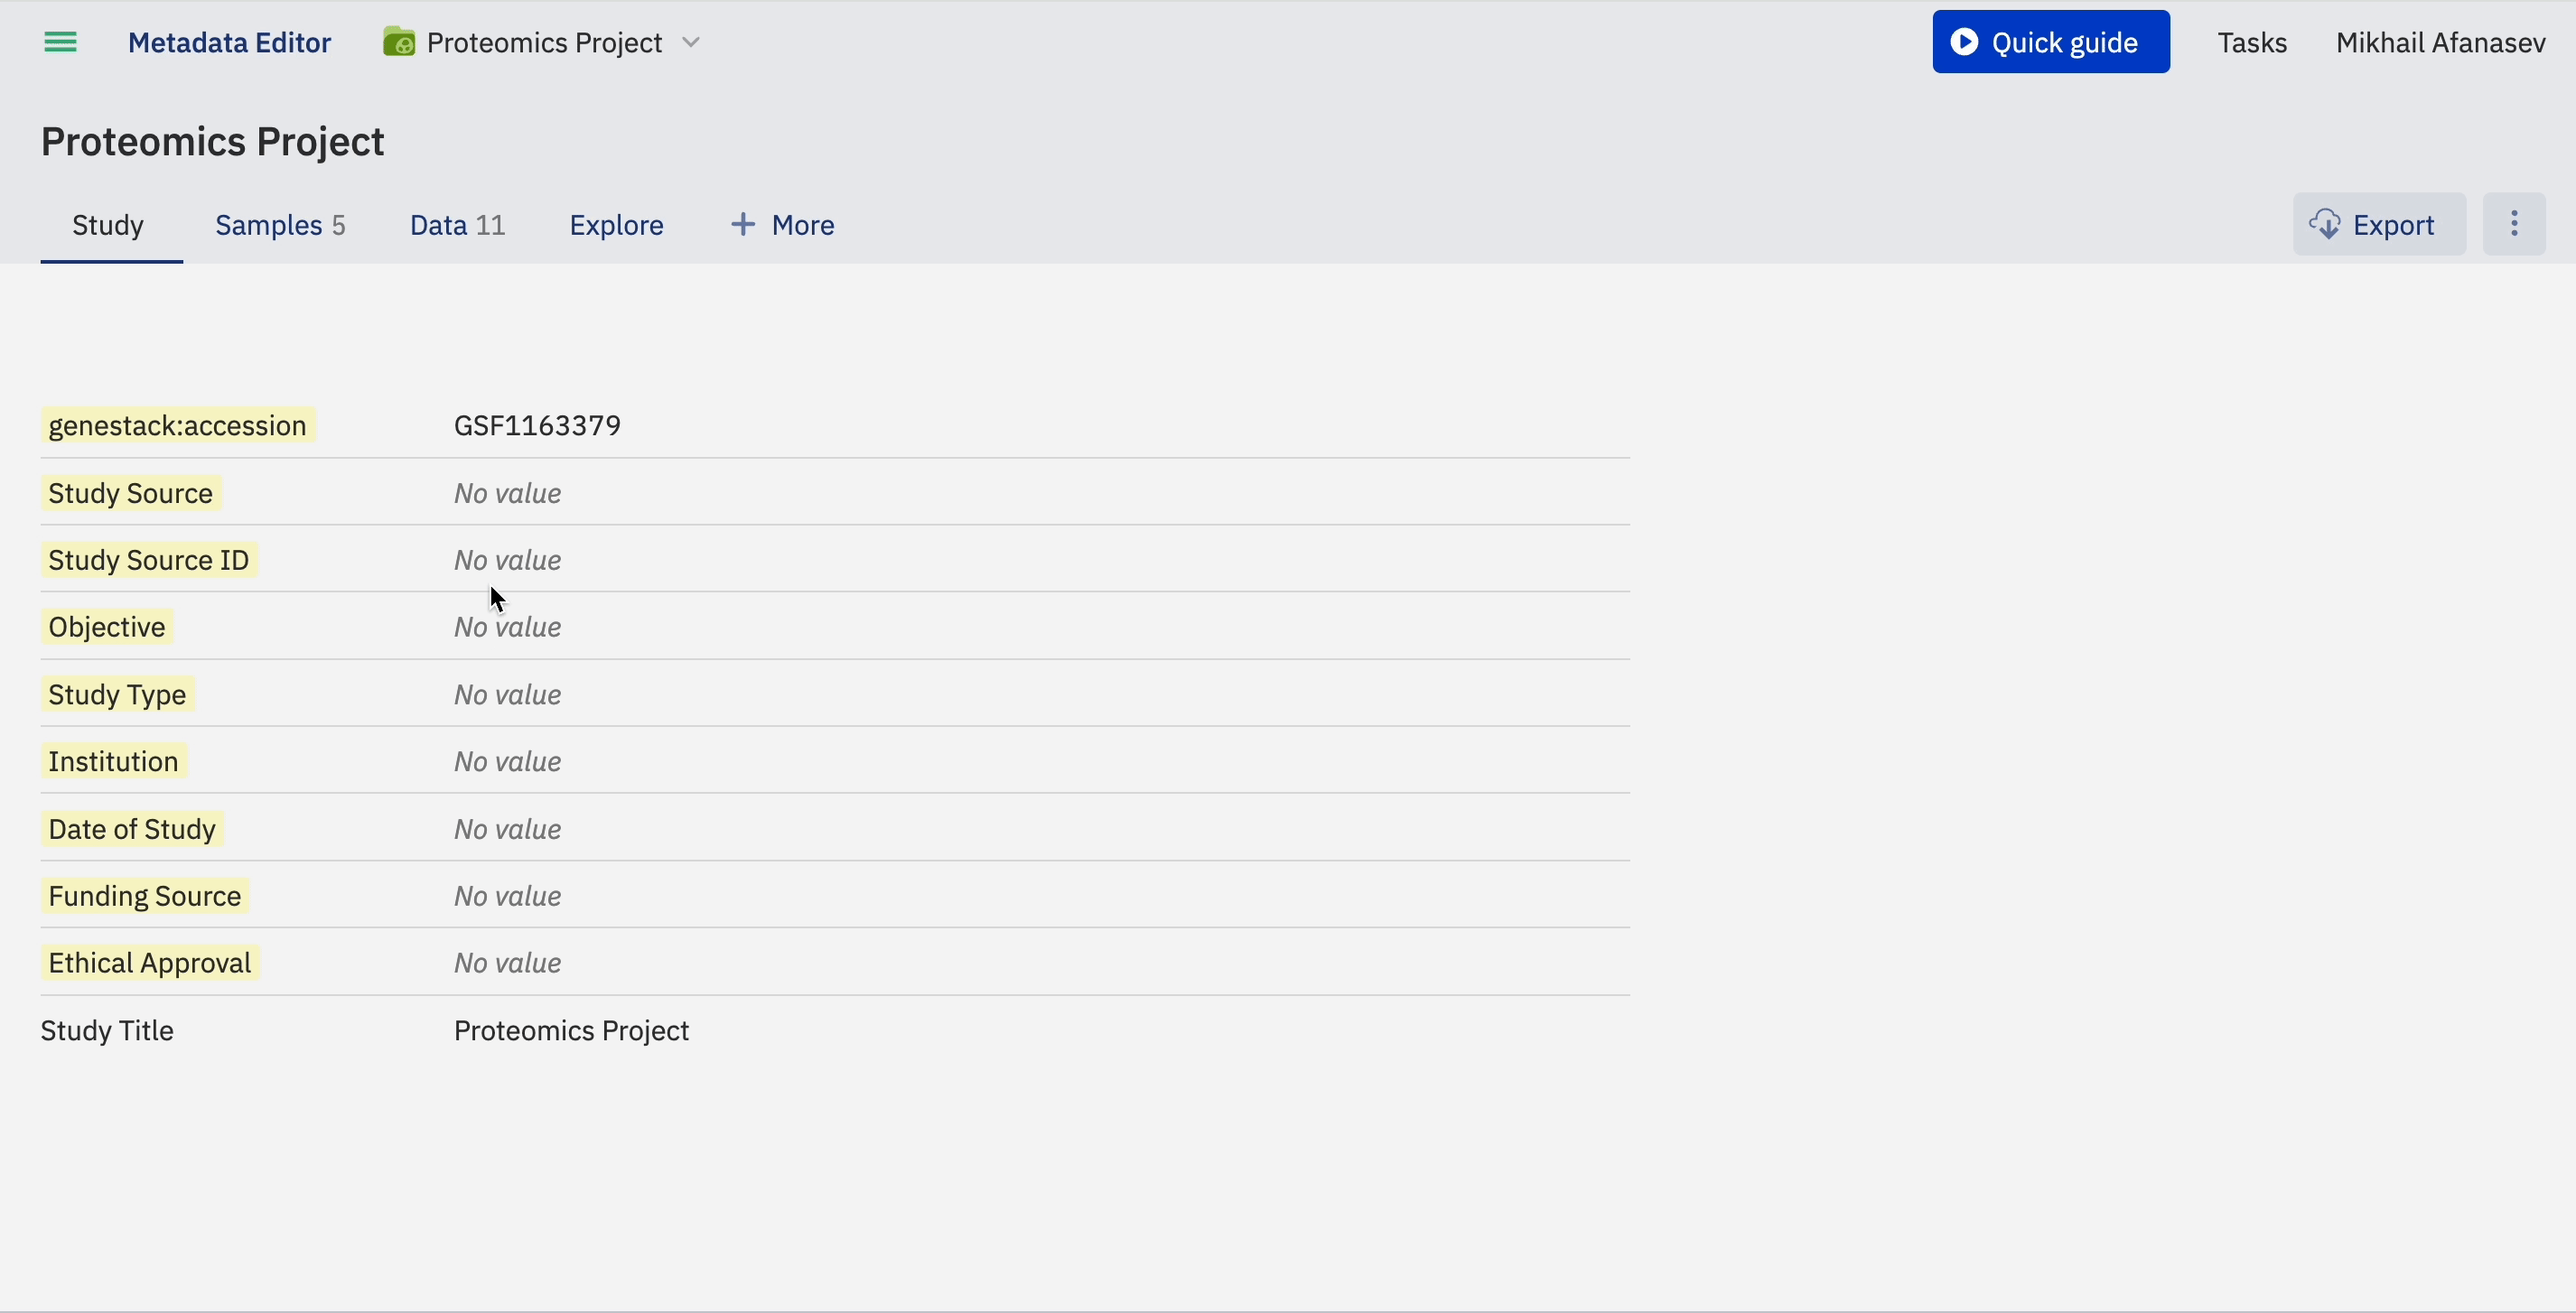
Task: Switch to the Data tab
Action: [x=457, y=225]
